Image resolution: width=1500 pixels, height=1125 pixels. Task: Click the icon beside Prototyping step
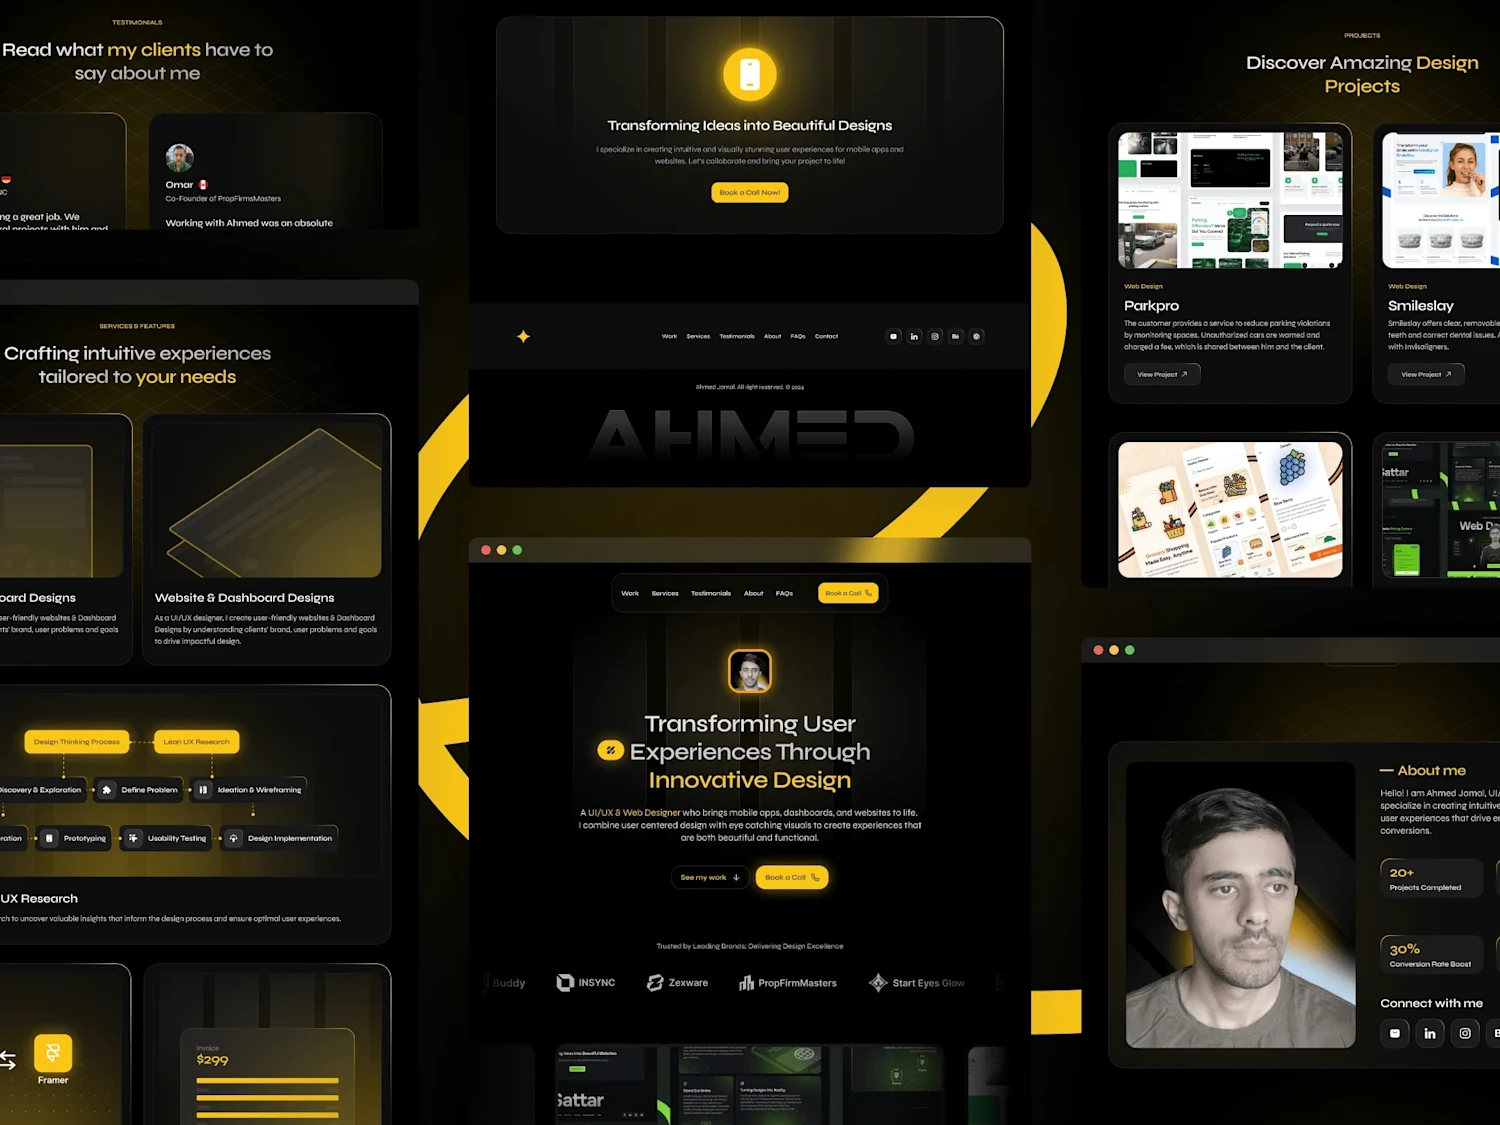point(49,838)
